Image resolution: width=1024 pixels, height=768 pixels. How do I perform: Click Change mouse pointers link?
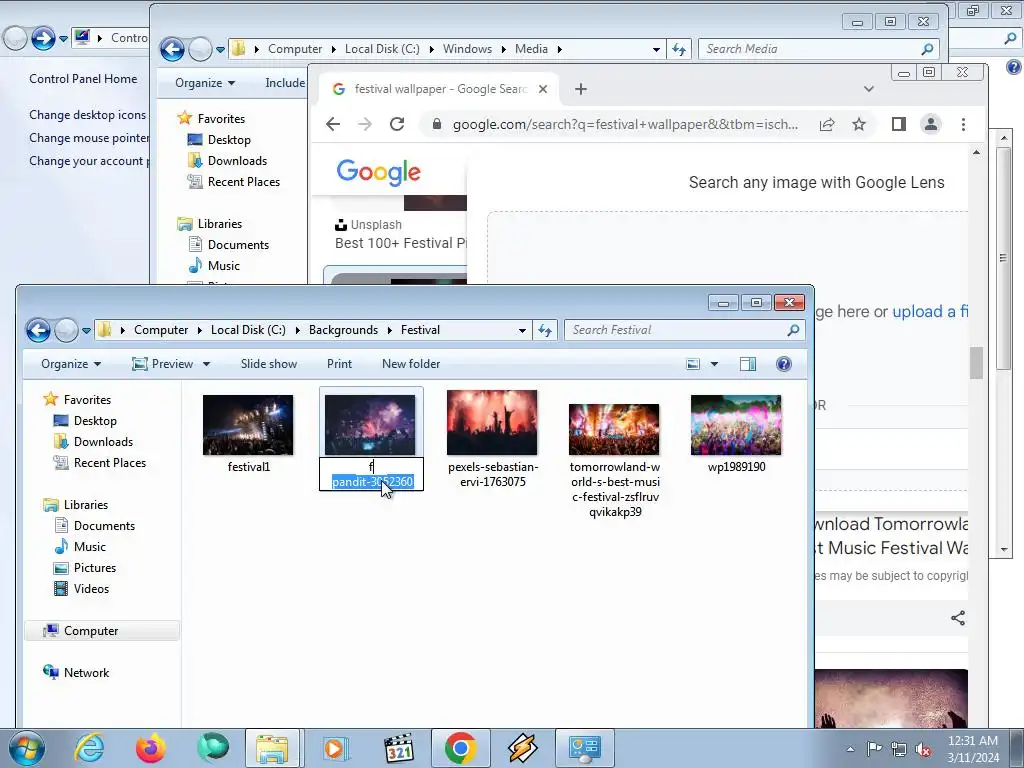pyautogui.click(x=89, y=138)
